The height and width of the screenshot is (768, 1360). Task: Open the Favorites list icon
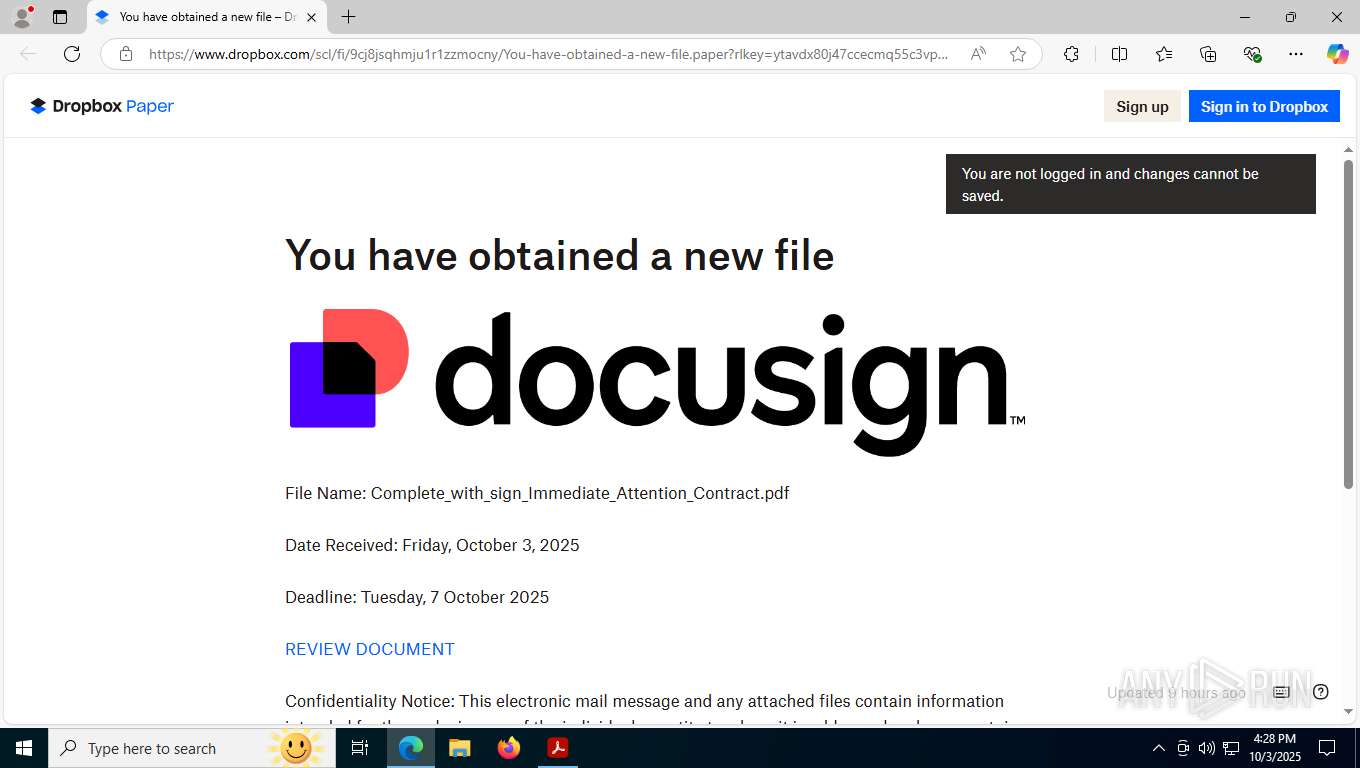(1164, 54)
